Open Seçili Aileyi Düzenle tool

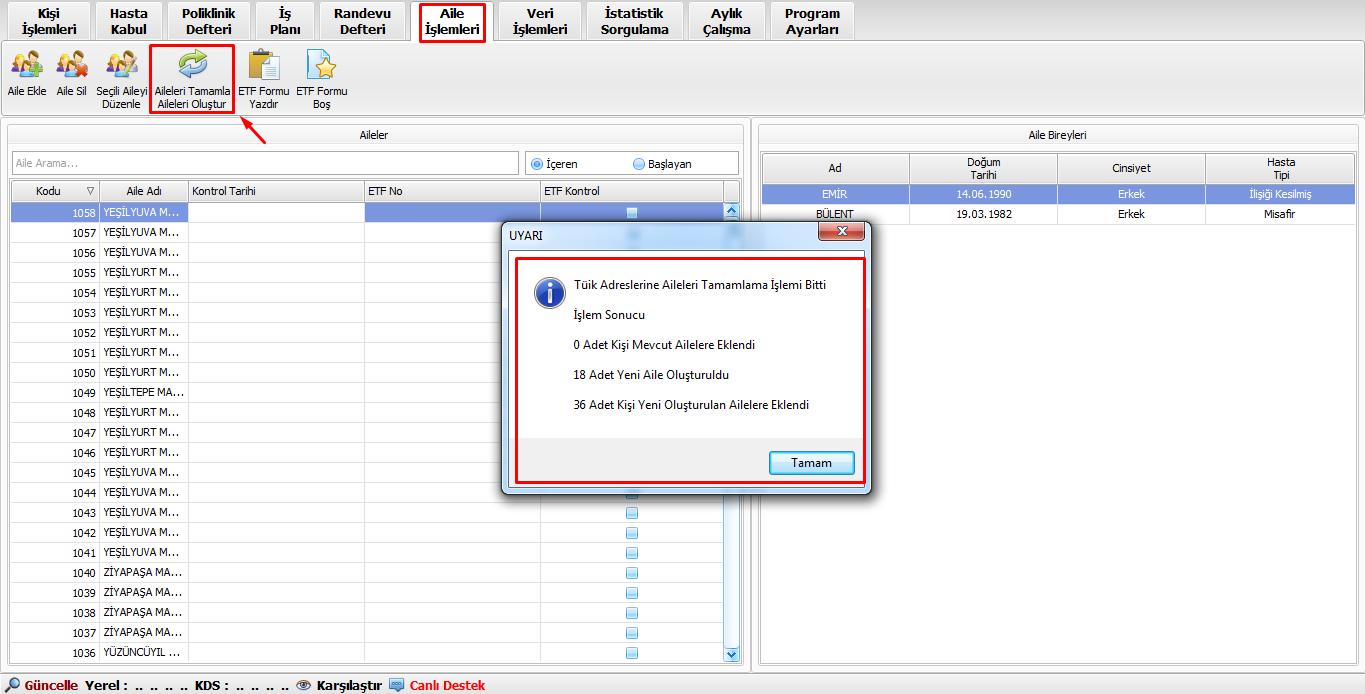(121, 66)
